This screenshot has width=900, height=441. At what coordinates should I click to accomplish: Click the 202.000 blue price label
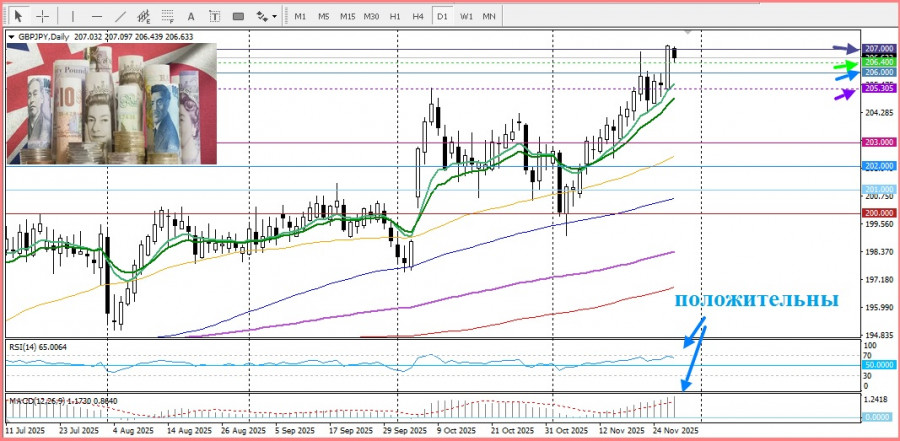point(878,166)
